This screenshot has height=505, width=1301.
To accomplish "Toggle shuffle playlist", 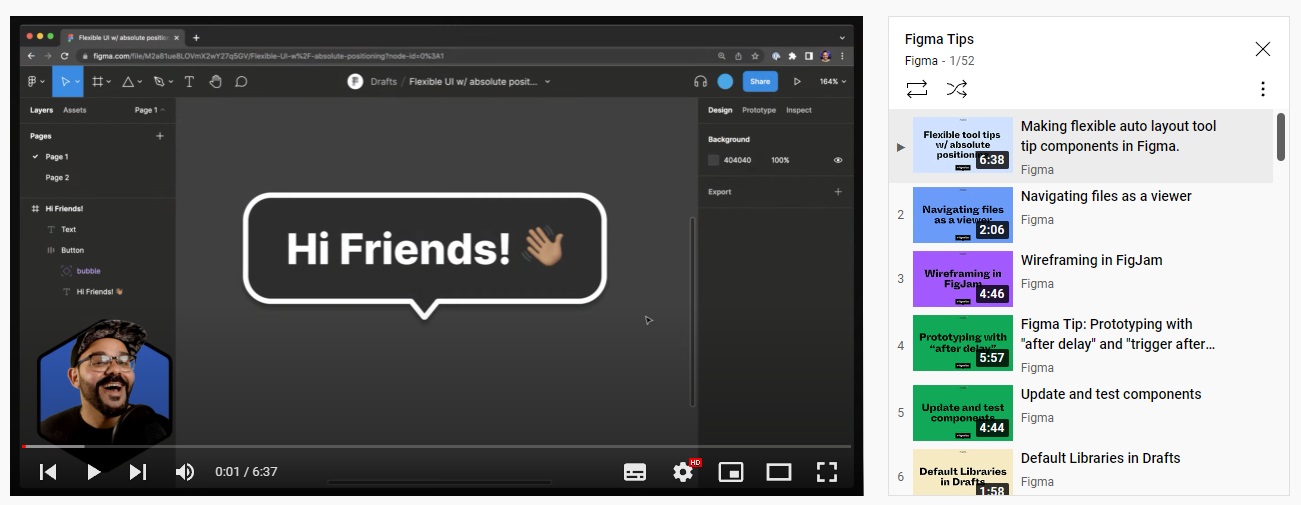I will (957, 89).
